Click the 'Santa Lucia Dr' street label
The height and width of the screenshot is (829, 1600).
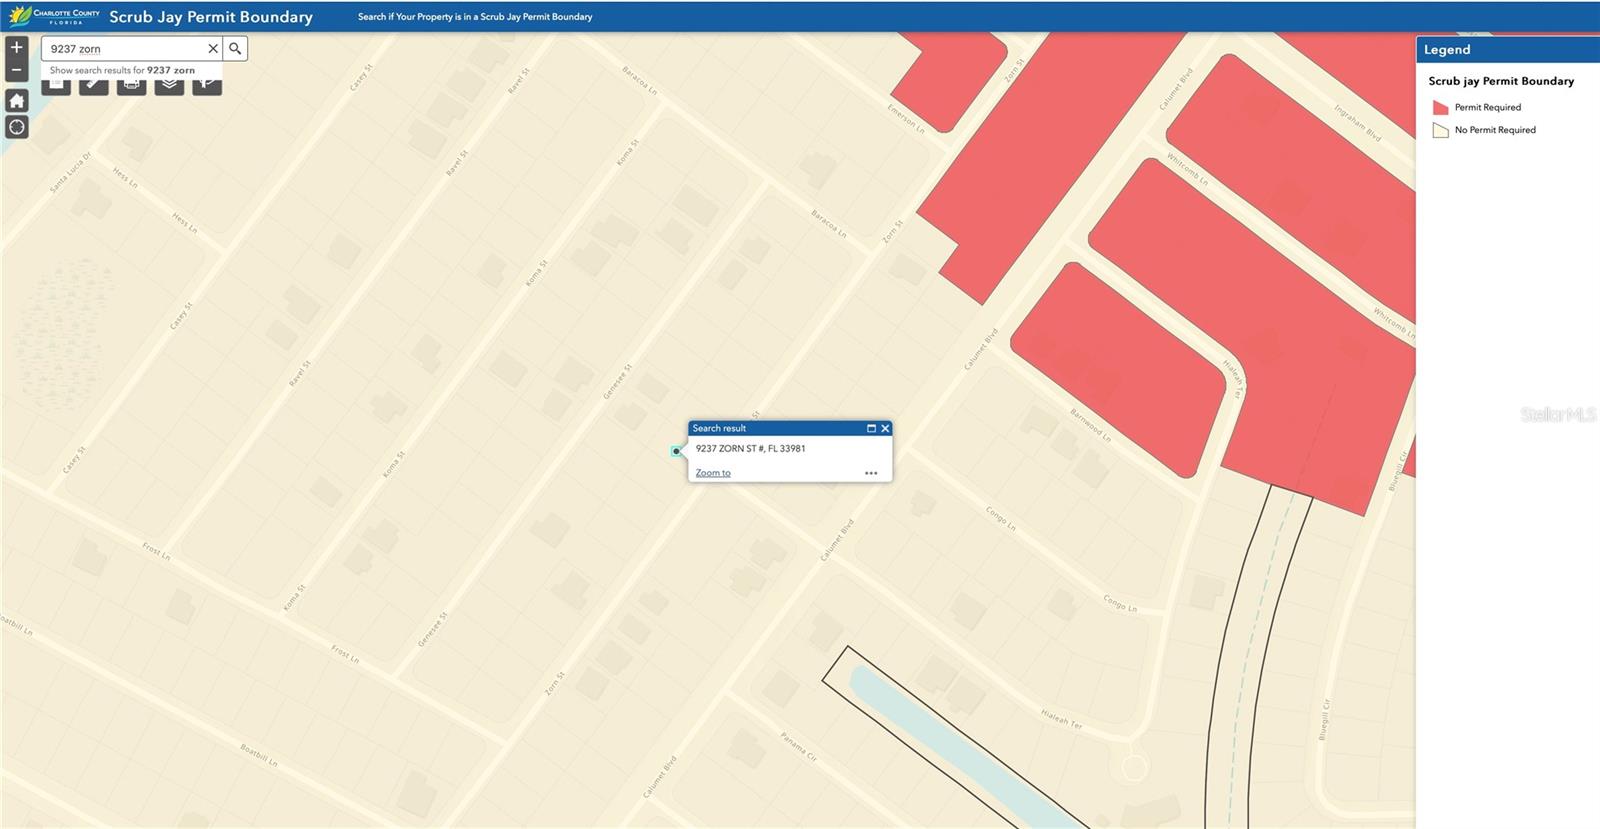(70, 173)
